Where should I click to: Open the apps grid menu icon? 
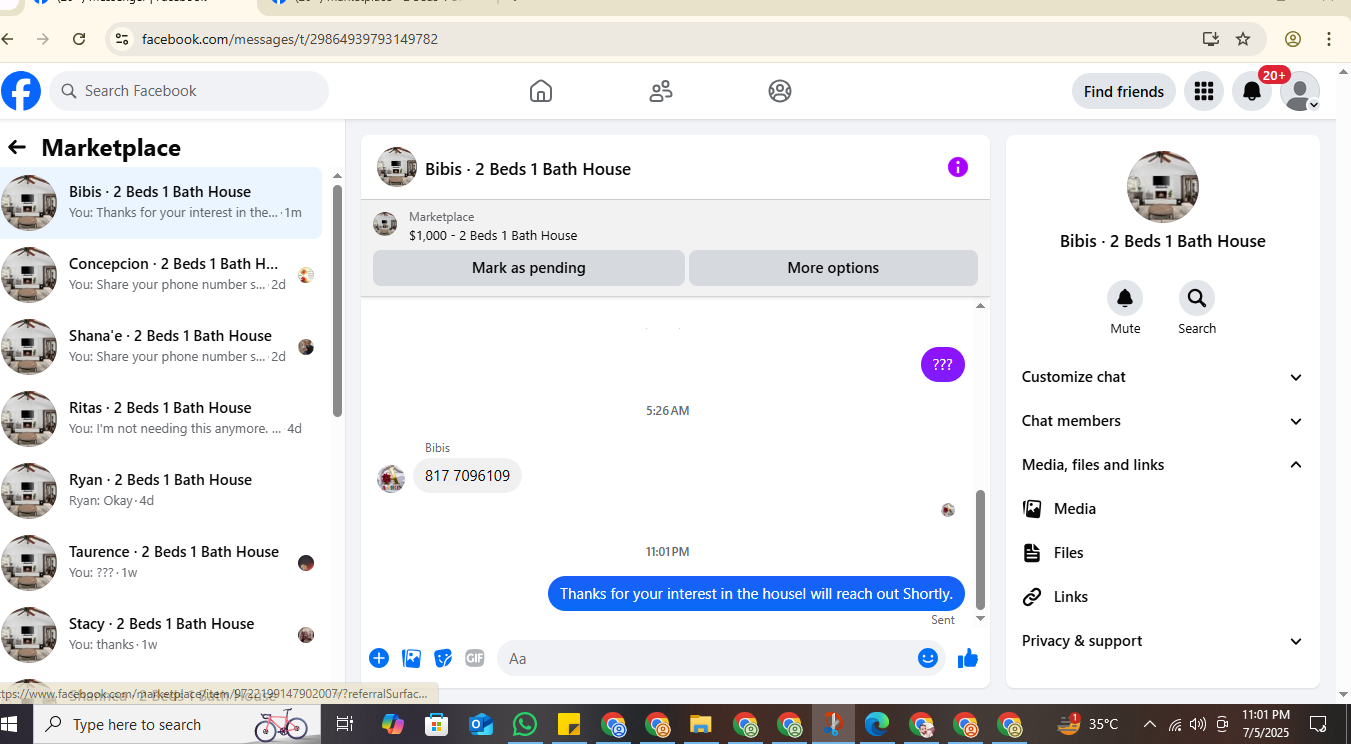click(1204, 91)
